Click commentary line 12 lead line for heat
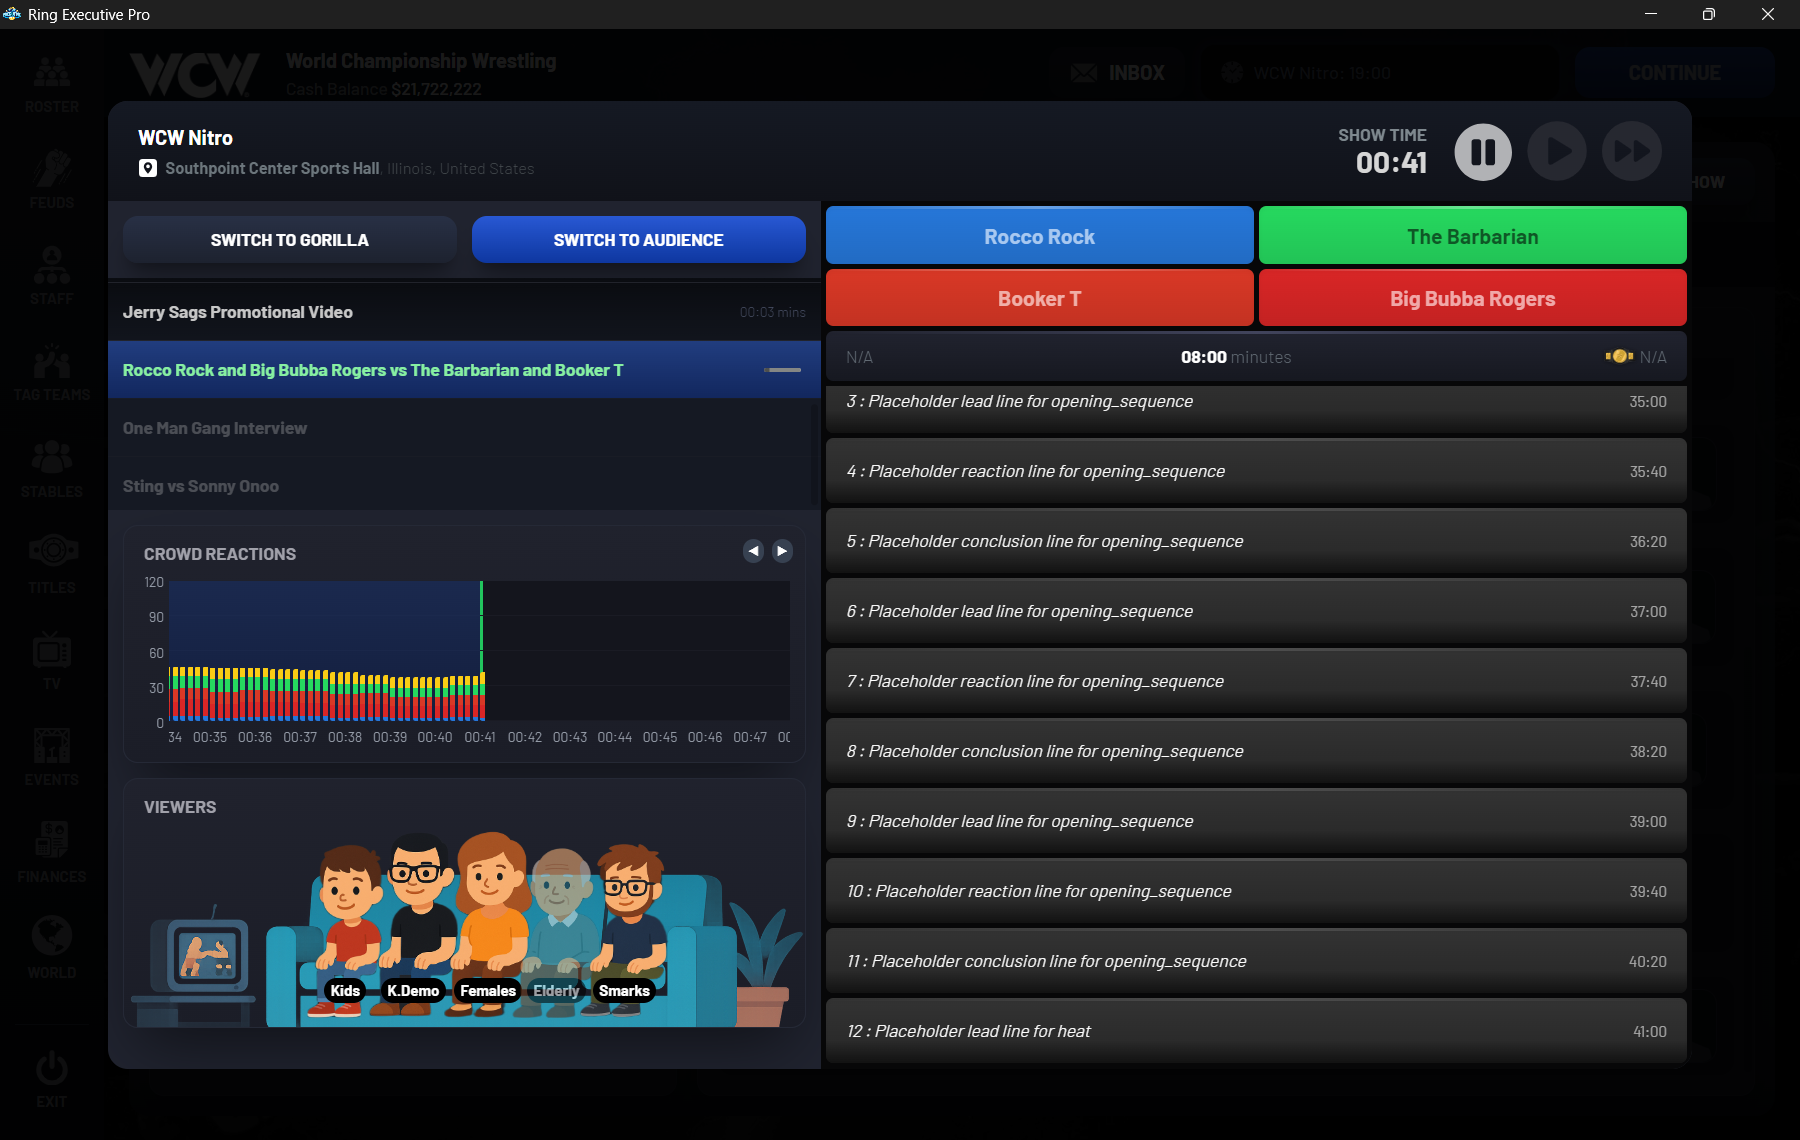This screenshot has height=1140, width=1800. tap(1256, 1031)
